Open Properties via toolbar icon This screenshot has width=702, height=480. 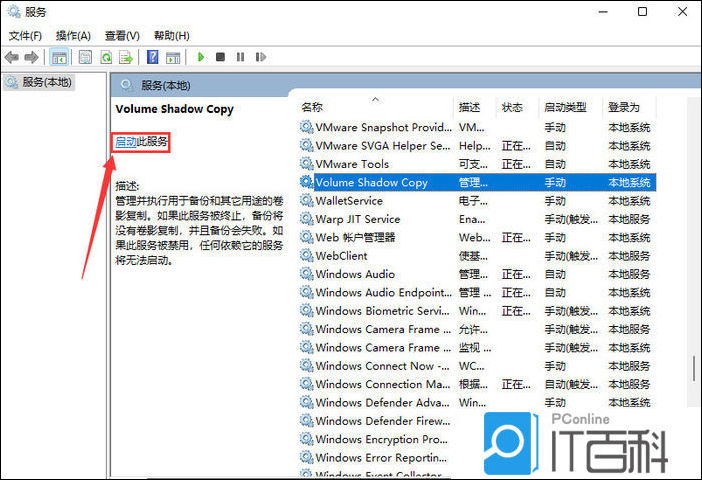click(85, 57)
